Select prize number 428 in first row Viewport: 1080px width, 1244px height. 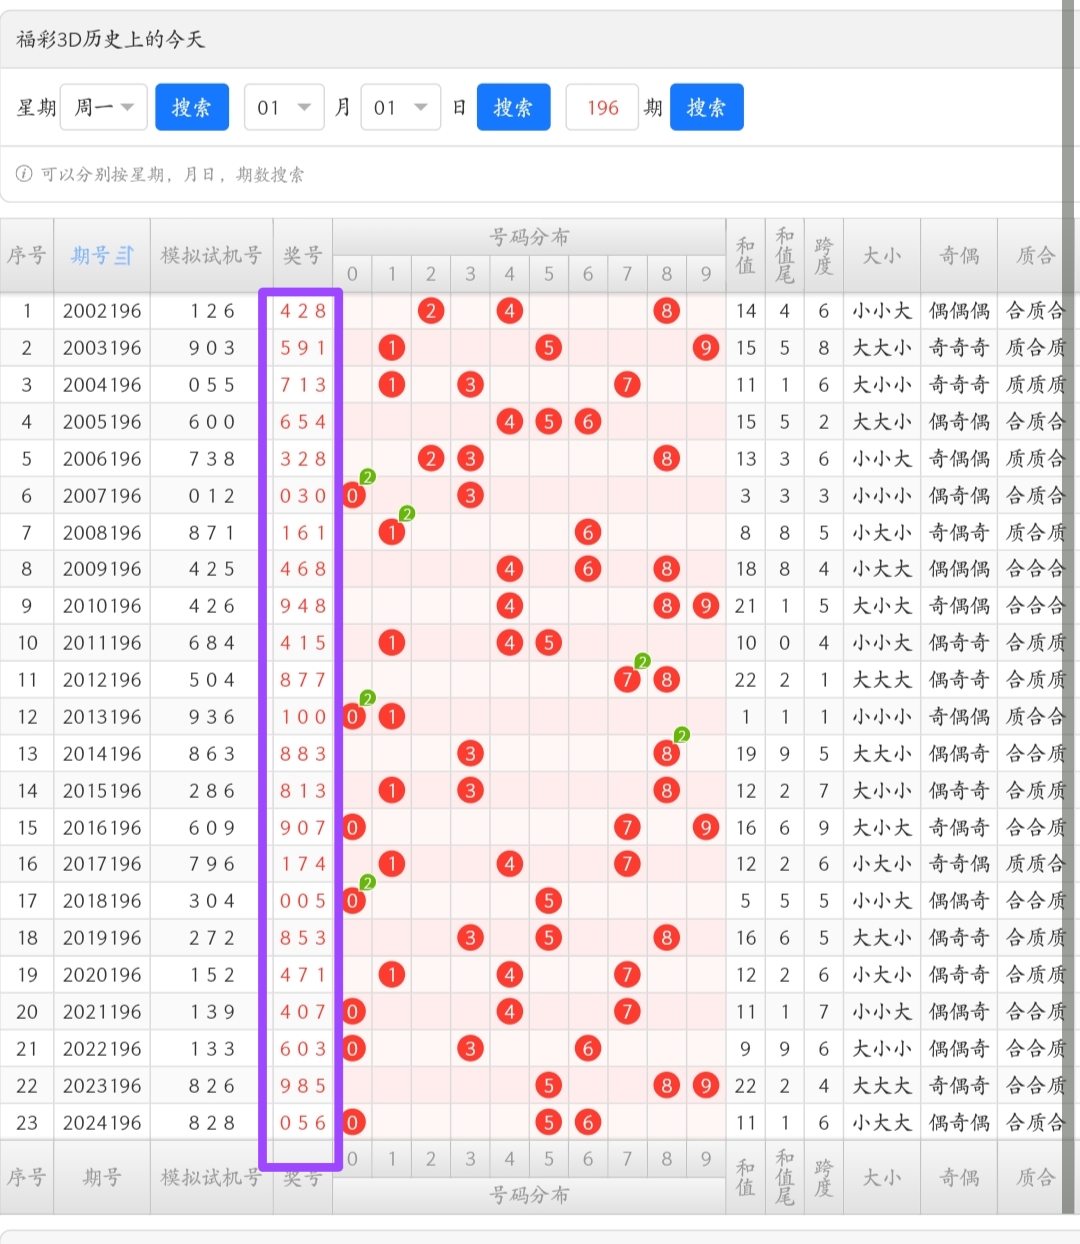click(x=303, y=311)
